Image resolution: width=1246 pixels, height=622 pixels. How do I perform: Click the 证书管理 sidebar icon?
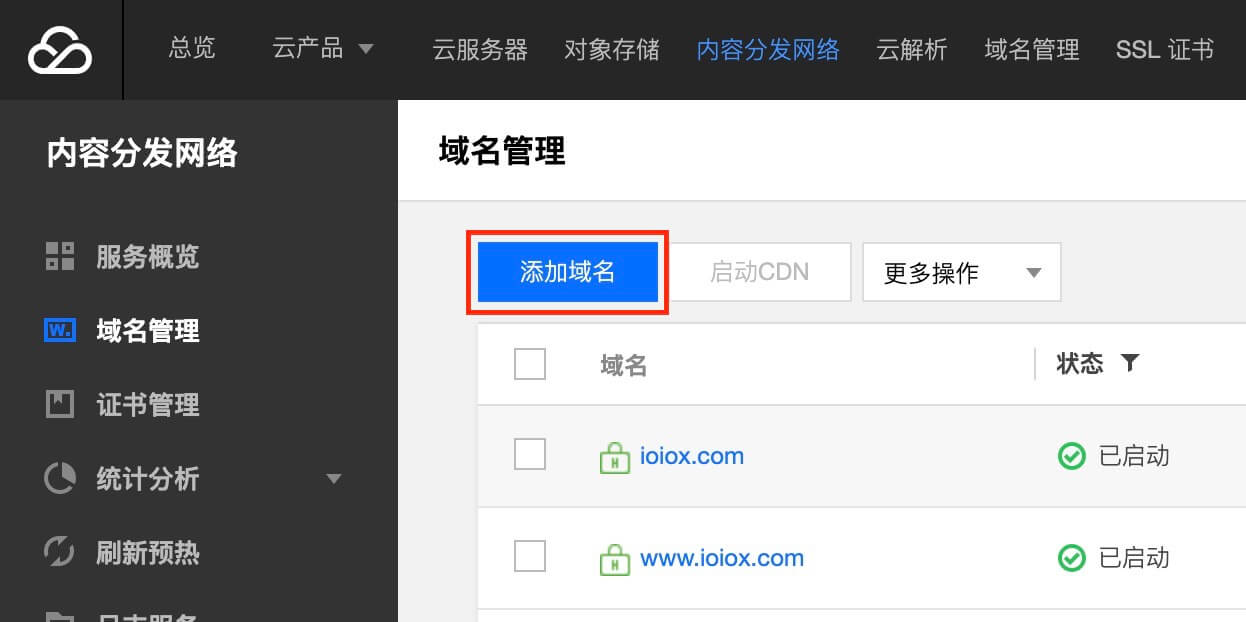pyautogui.click(x=60, y=404)
